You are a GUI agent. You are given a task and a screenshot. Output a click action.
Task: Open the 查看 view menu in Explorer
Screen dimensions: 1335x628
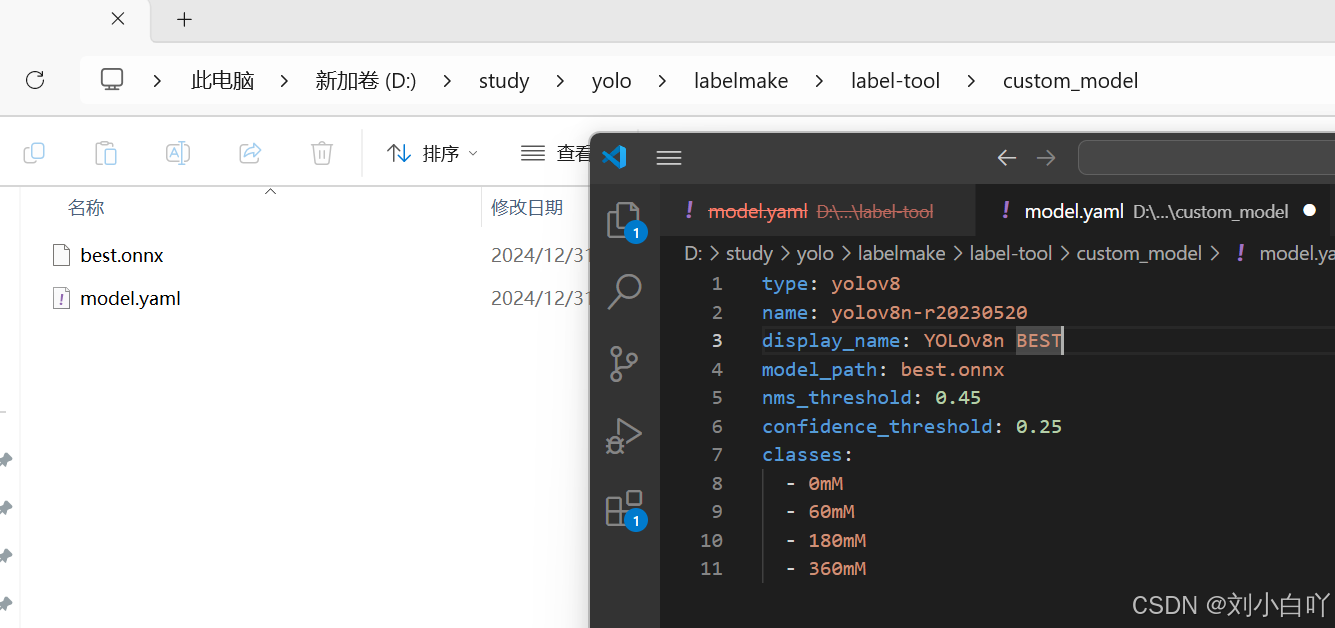point(556,153)
